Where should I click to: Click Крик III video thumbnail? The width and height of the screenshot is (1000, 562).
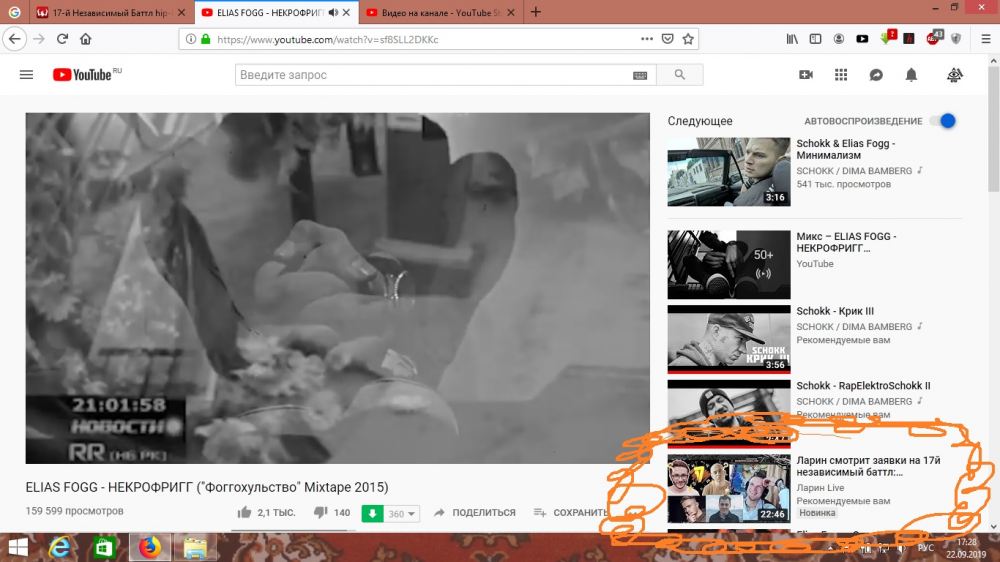point(728,339)
